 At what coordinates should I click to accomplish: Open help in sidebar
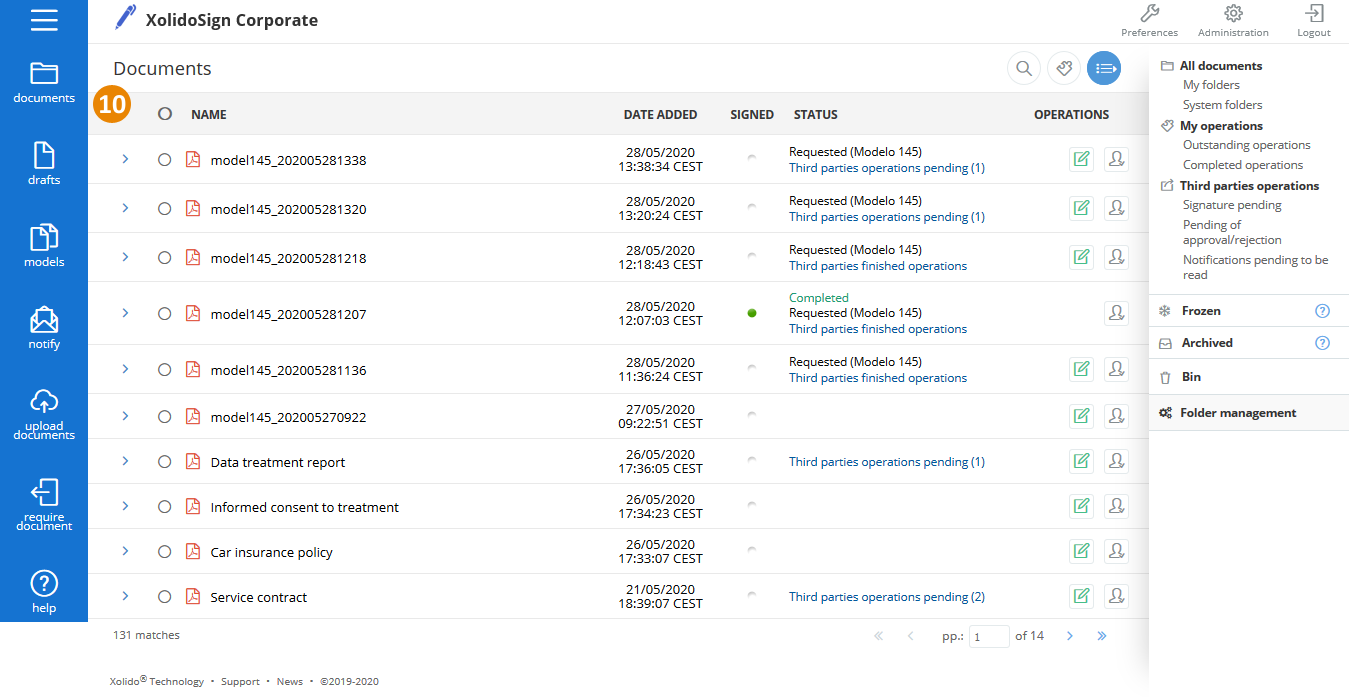[44, 591]
